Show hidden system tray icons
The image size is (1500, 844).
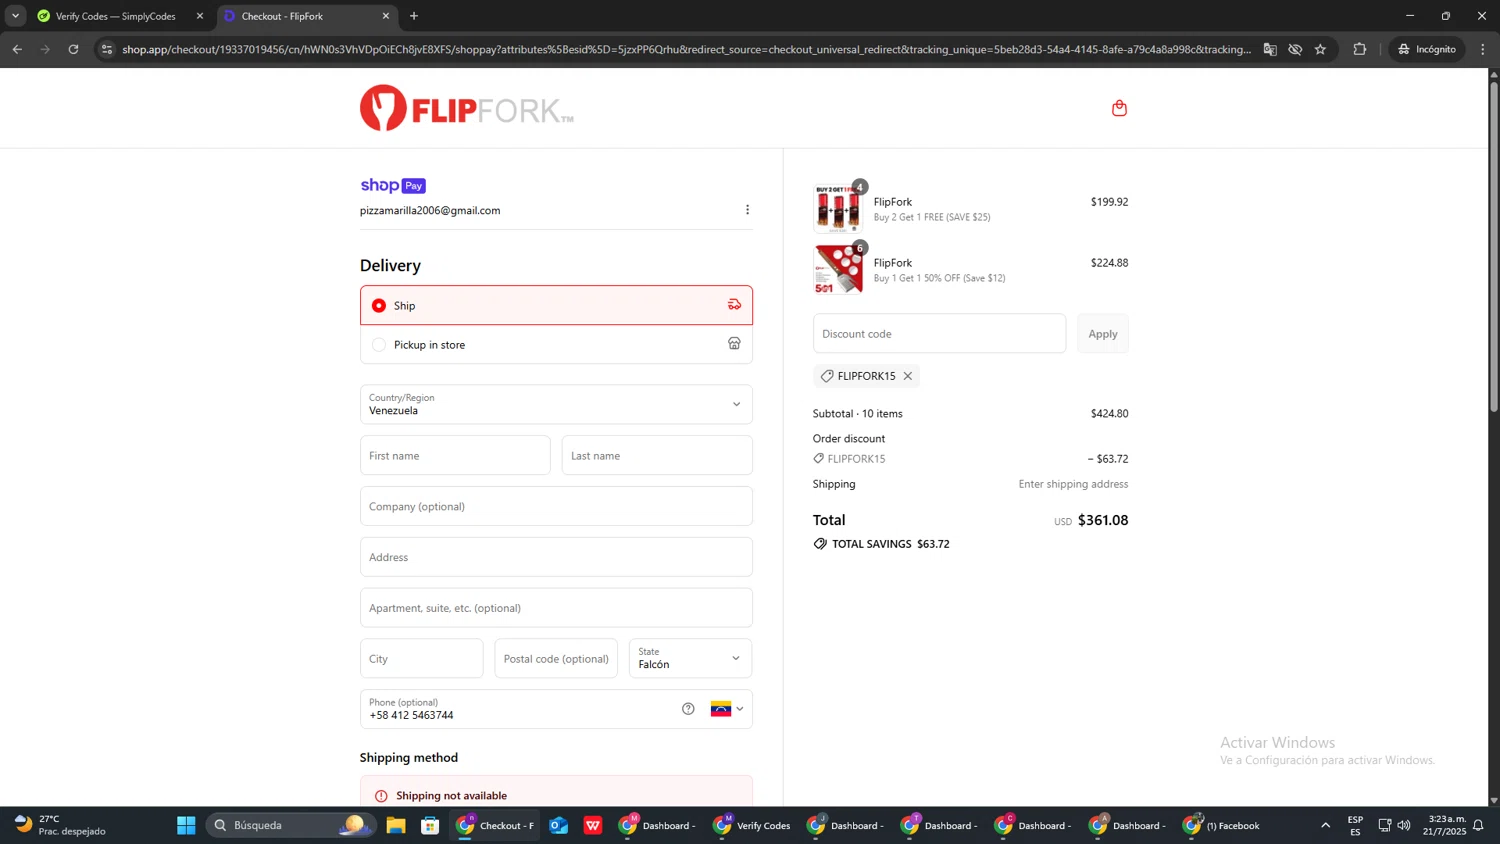tap(1326, 825)
